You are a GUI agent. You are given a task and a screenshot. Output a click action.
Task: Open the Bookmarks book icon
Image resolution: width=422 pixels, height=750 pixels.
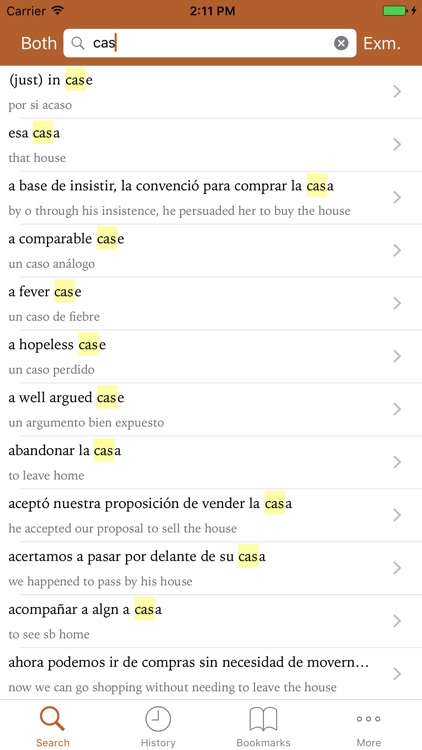tap(263, 719)
